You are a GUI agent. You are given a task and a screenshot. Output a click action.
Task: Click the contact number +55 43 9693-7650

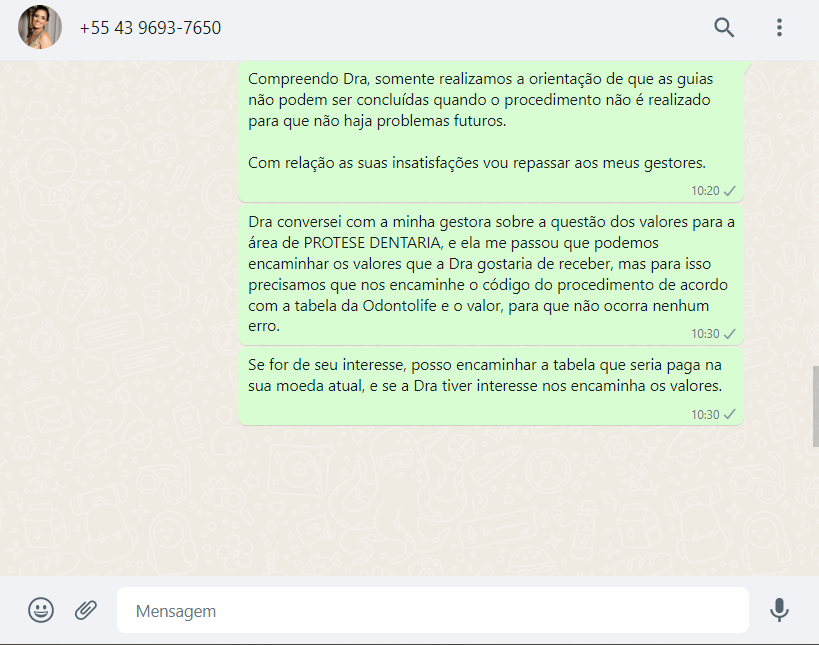[150, 28]
